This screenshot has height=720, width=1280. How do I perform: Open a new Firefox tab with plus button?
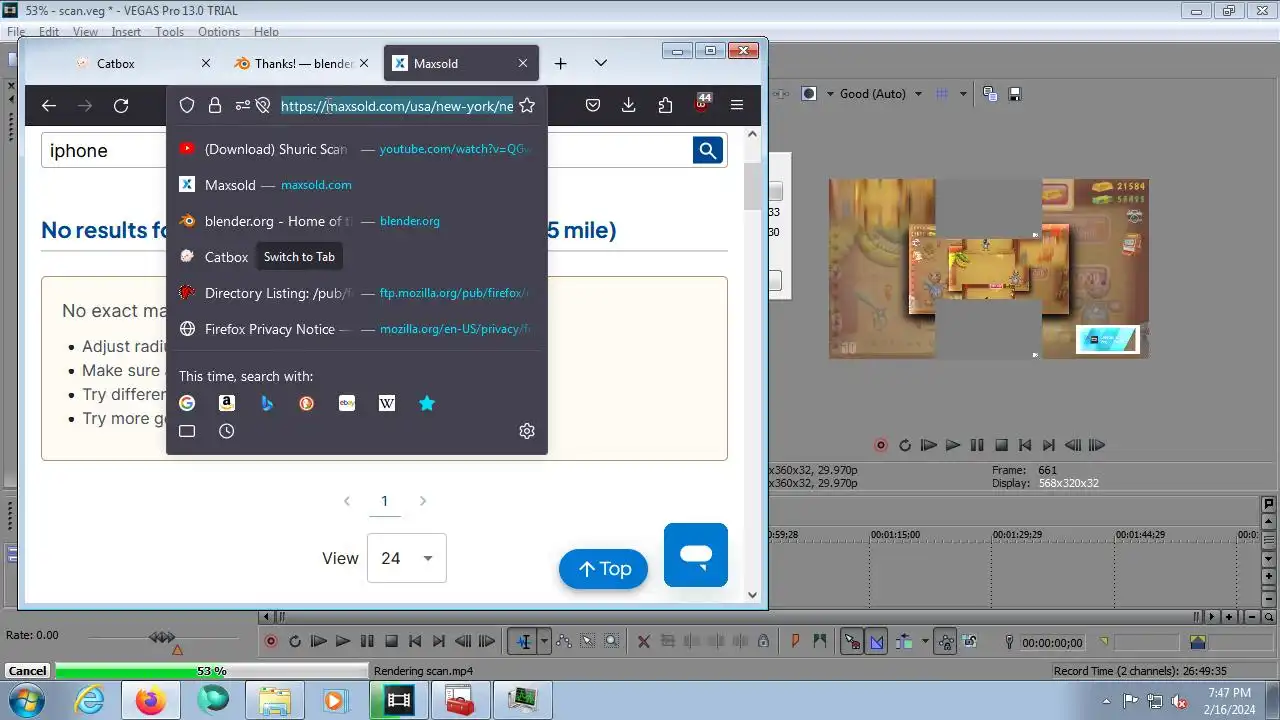tap(560, 63)
